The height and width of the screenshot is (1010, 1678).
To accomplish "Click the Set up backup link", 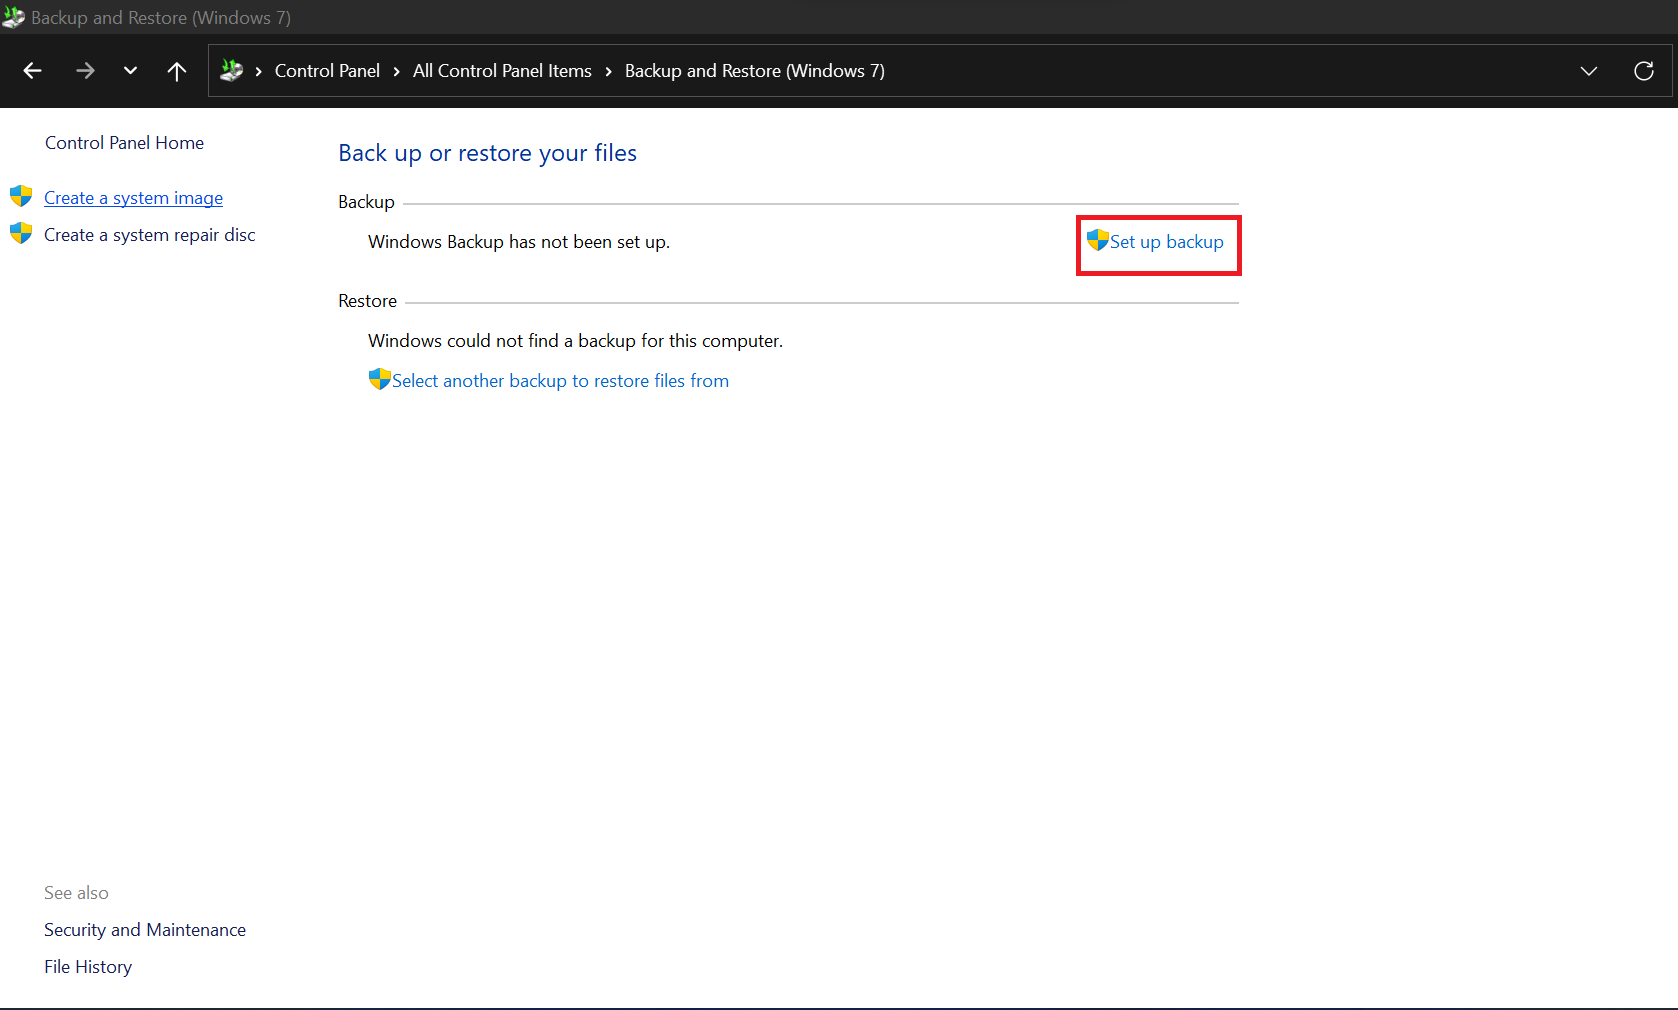I will tap(1167, 242).
